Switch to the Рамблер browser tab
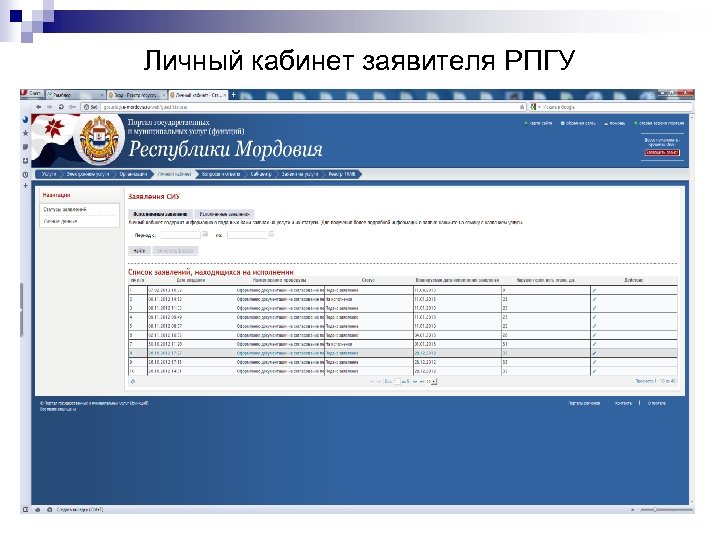720x540 pixels. pyautogui.click(x=76, y=95)
